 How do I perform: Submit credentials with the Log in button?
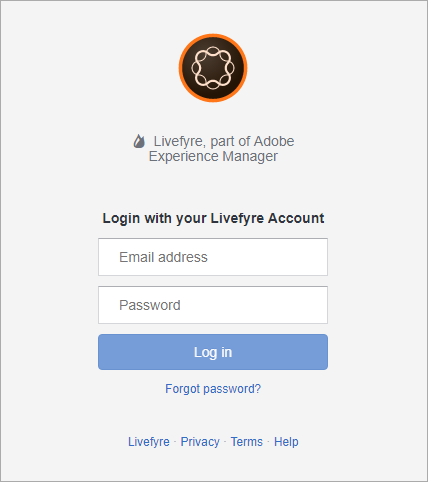(213, 352)
